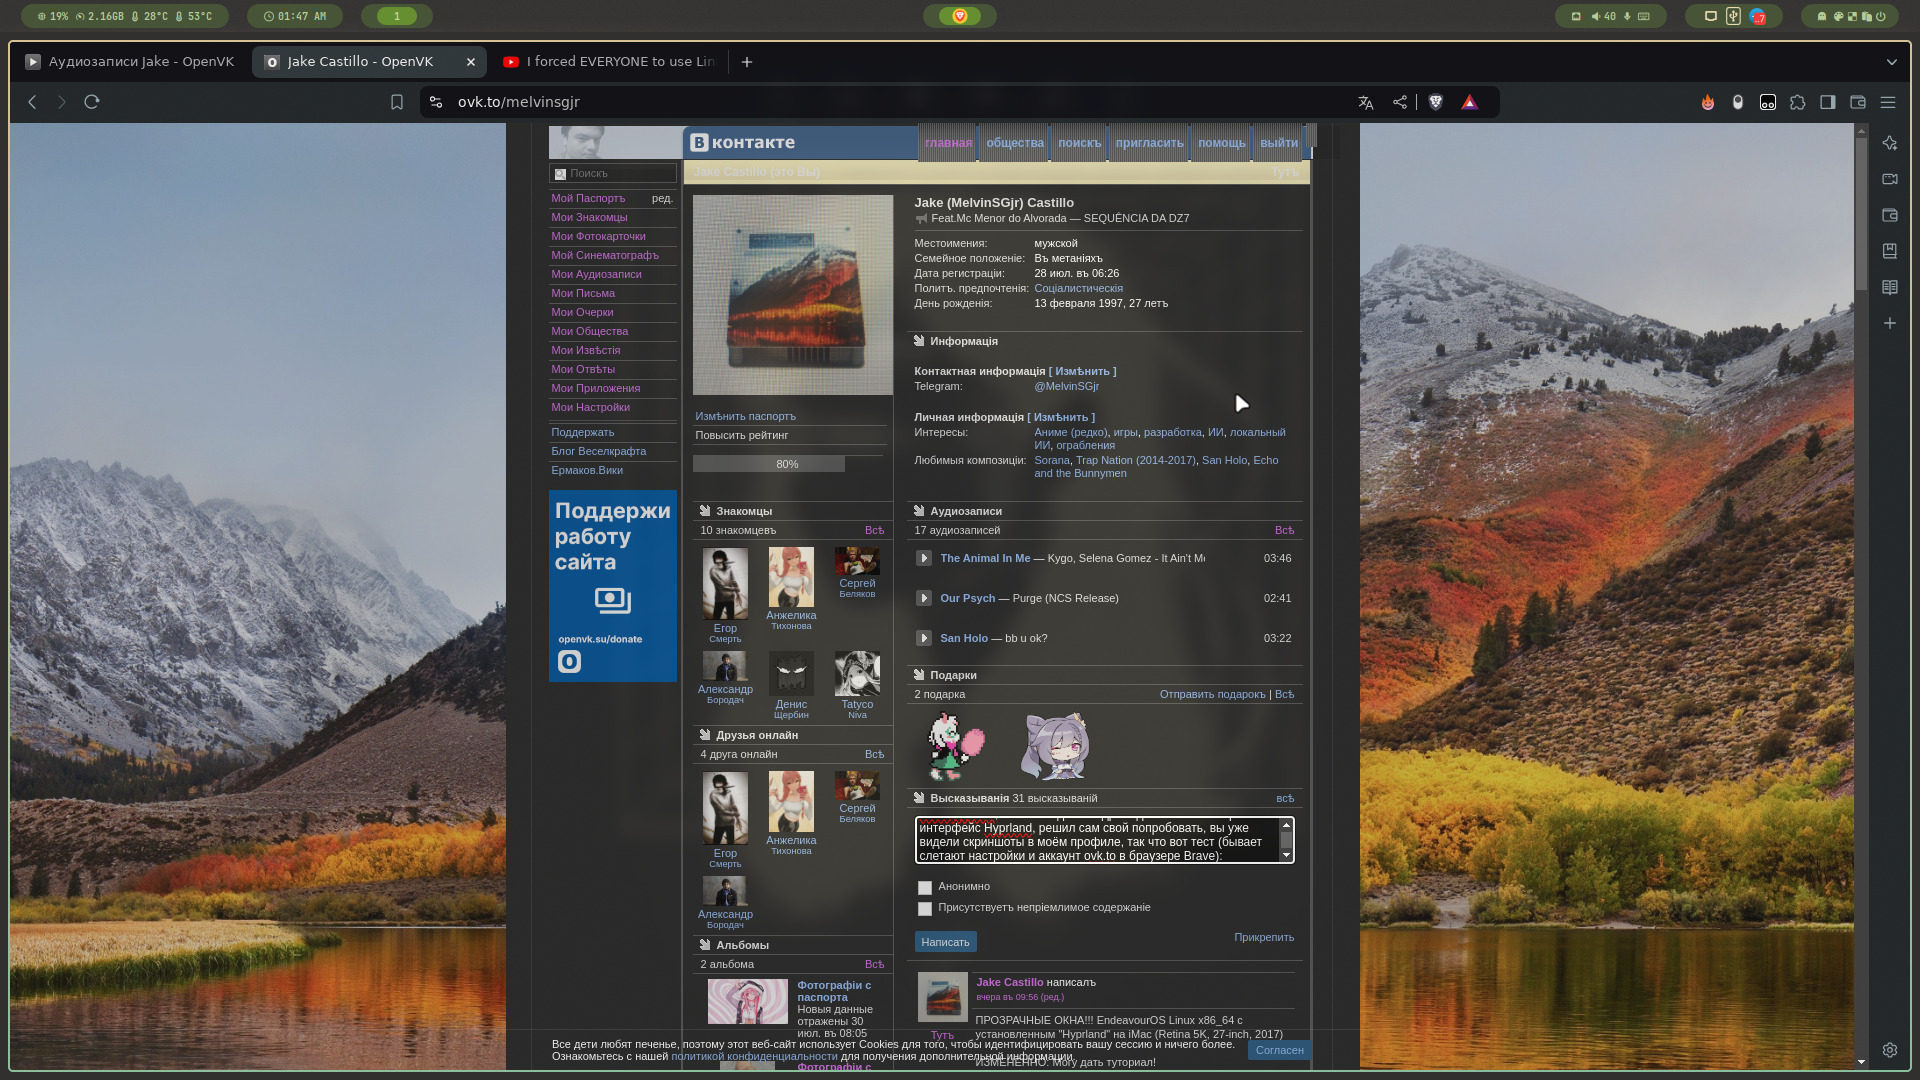The height and width of the screenshot is (1080, 1920).
Task: Click the translate page icon
Action: (1366, 102)
